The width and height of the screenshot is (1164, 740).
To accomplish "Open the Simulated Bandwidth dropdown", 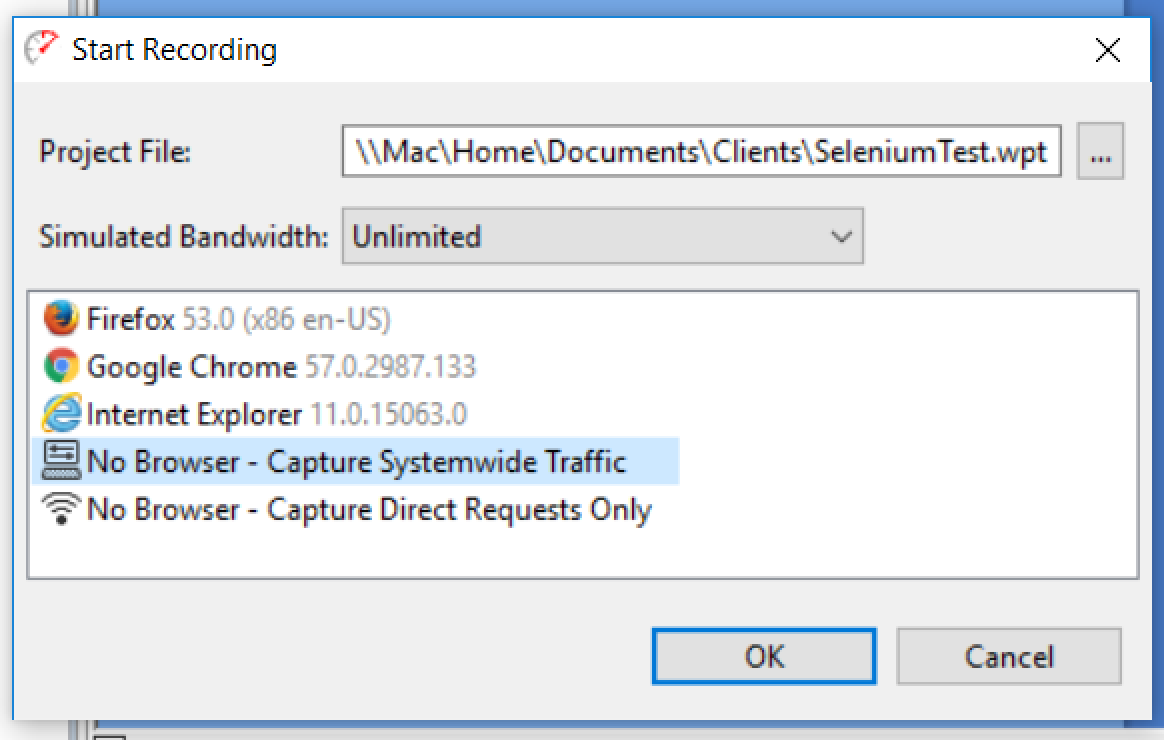I will coord(602,236).
